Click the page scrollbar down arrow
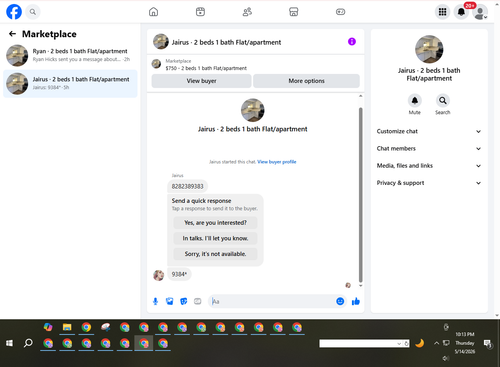The height and width of the screenshot is (367, 500). coord(497,315)
